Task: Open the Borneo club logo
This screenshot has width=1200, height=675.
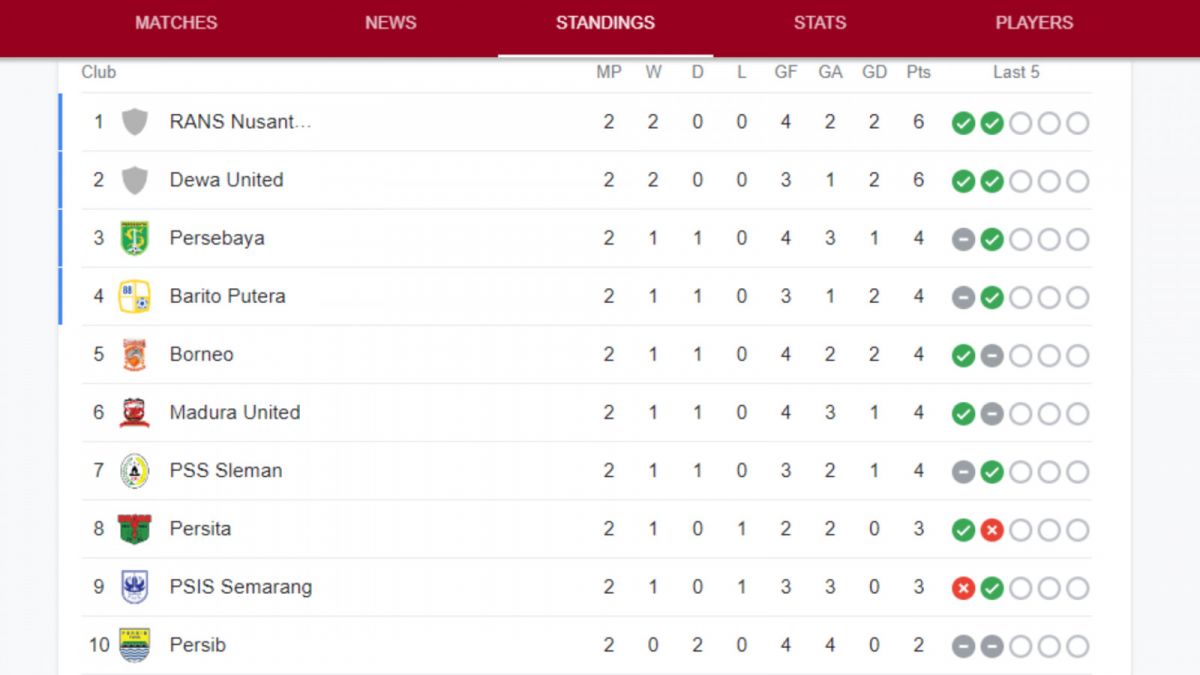Action: [134, 354]
